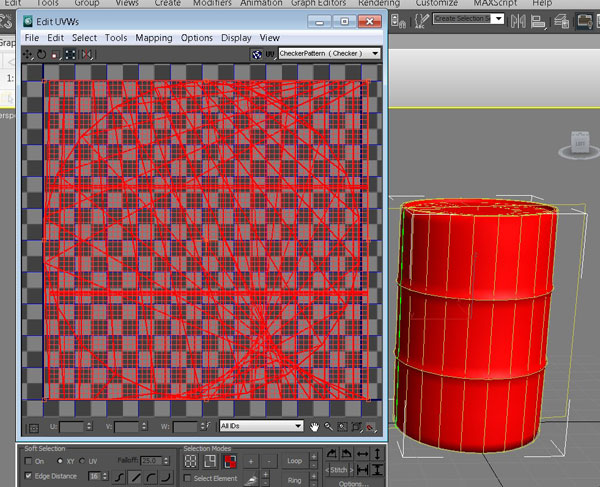The height and width of the screenshot is (487, 600).
Task: Click the Mirror tool in UV toolbar
Action: point(85,54)
